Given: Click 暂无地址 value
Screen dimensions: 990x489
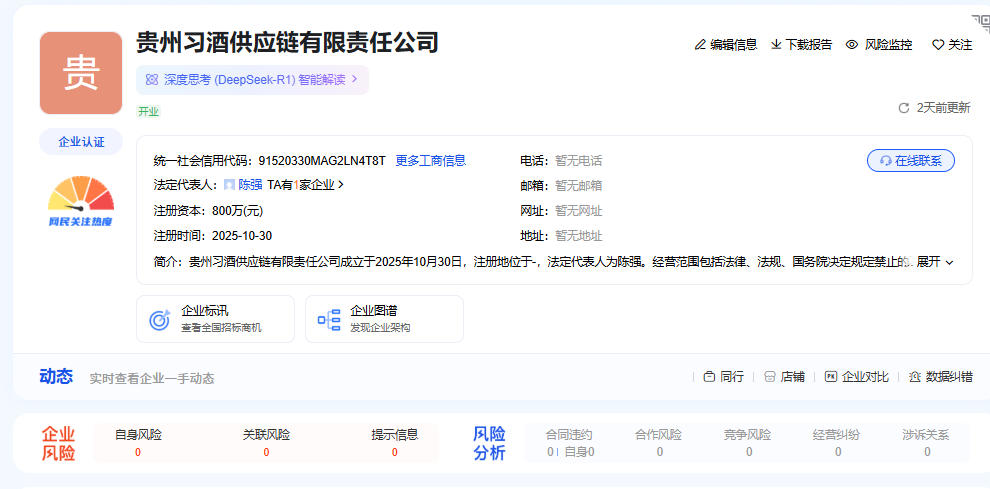Looking at the screenshot, I should [x=578, y=236].
